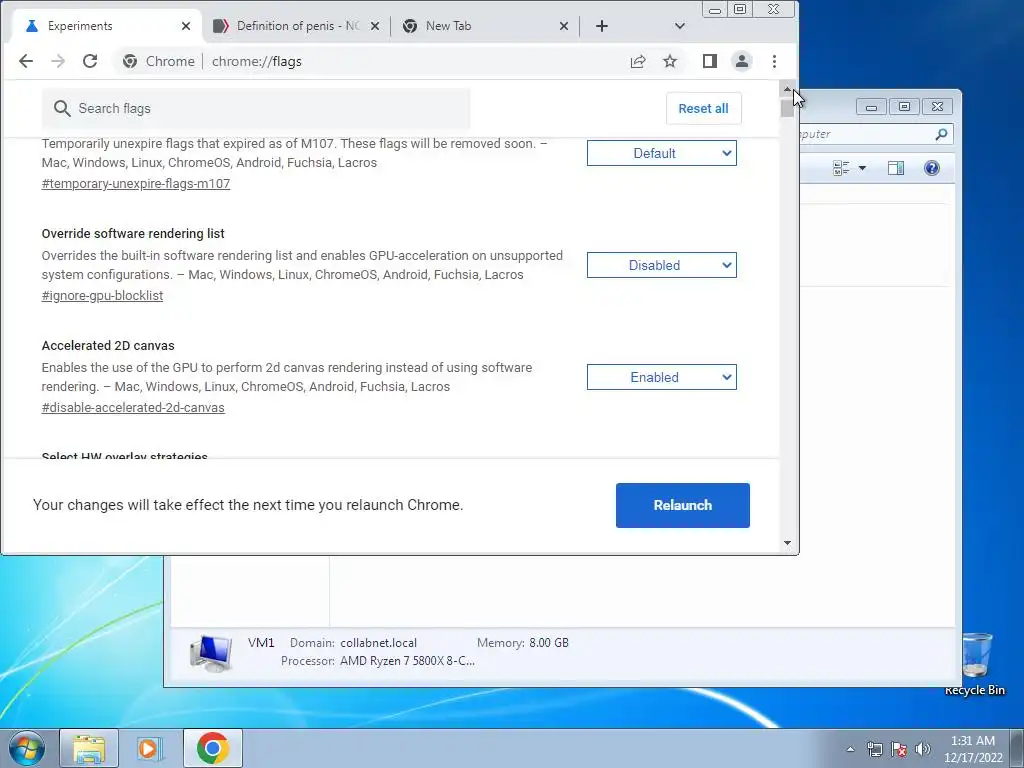The image size is (1024, 768).
Task: Toggle preview pane icon in Explorer window
Action: click(896, 168)
